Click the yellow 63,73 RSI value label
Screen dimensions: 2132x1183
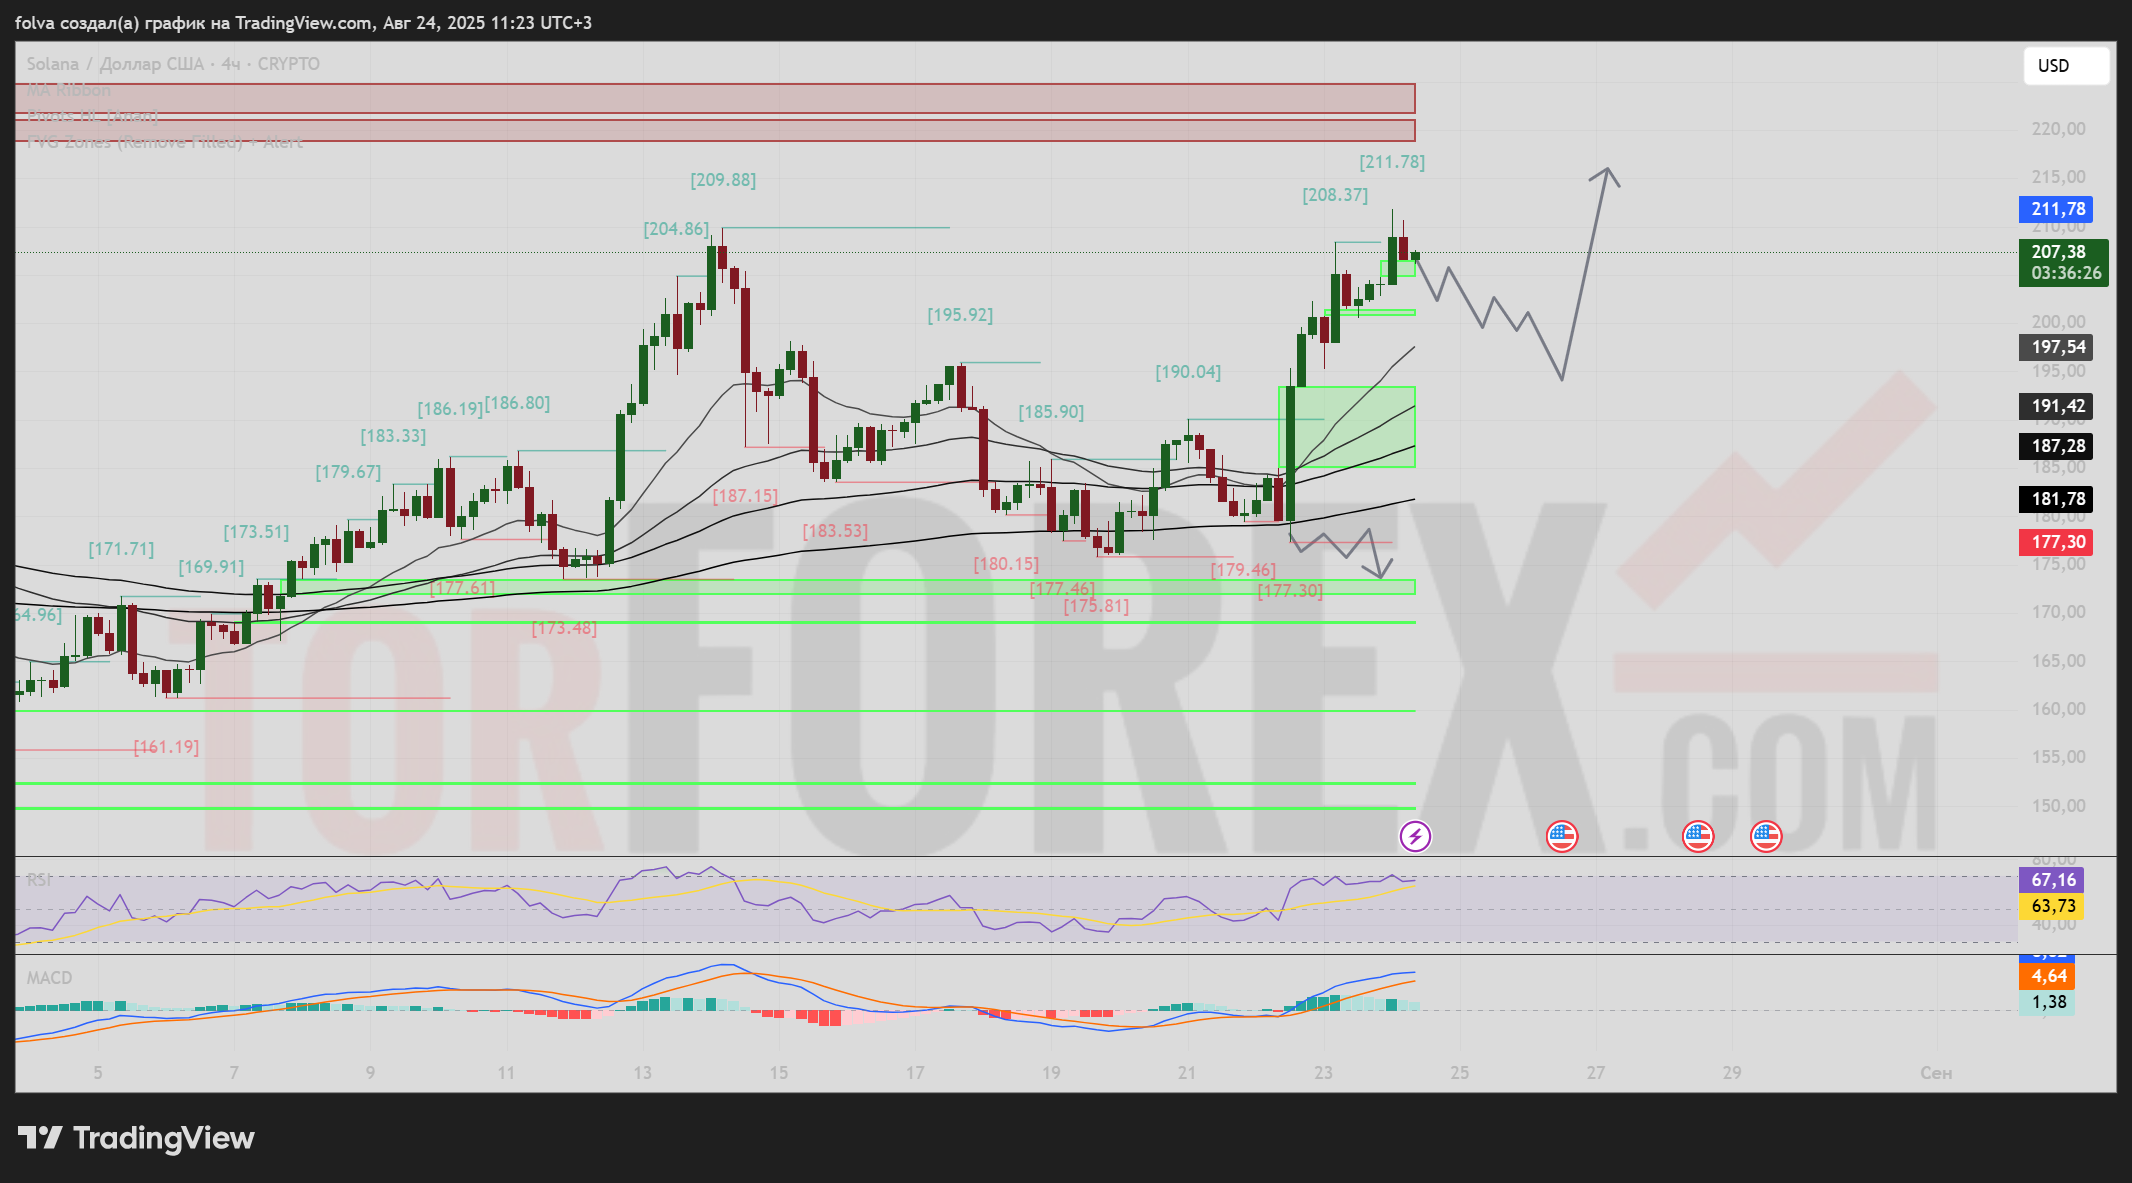tap(2051, 906)
